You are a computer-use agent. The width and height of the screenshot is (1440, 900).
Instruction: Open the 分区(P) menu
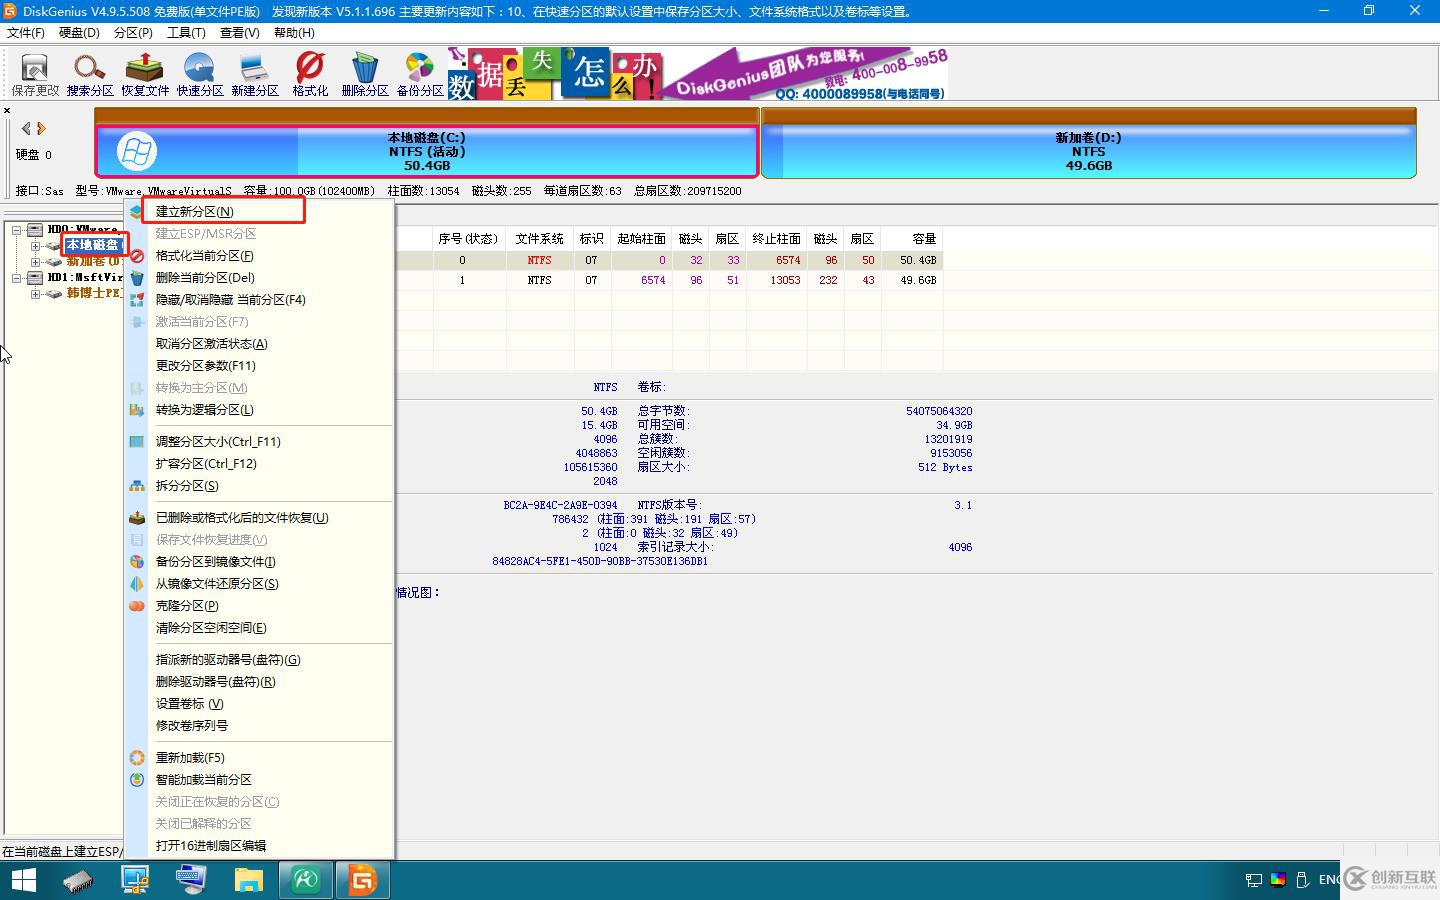[133, 32]
